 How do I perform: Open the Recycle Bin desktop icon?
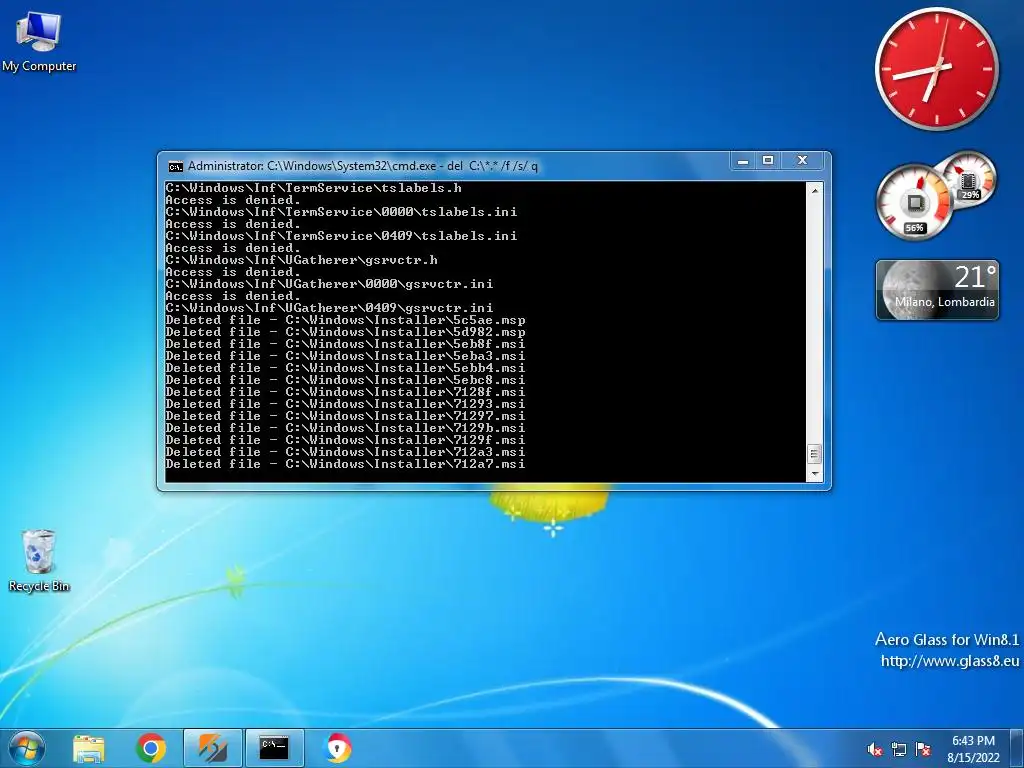[x=39, y=560]
